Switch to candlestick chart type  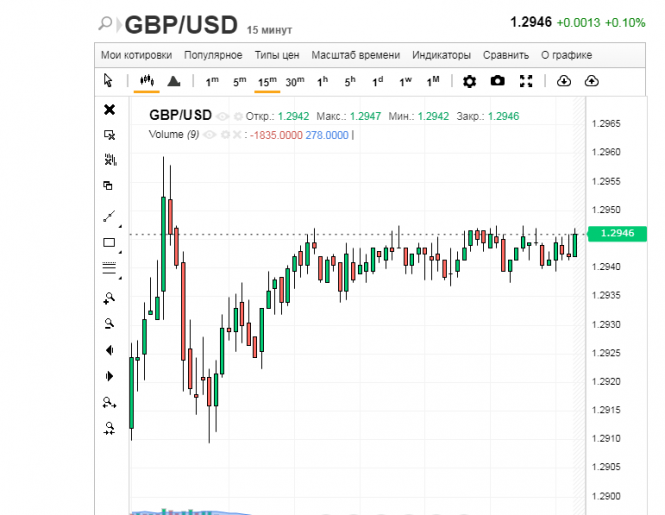[x=147, y=80]
